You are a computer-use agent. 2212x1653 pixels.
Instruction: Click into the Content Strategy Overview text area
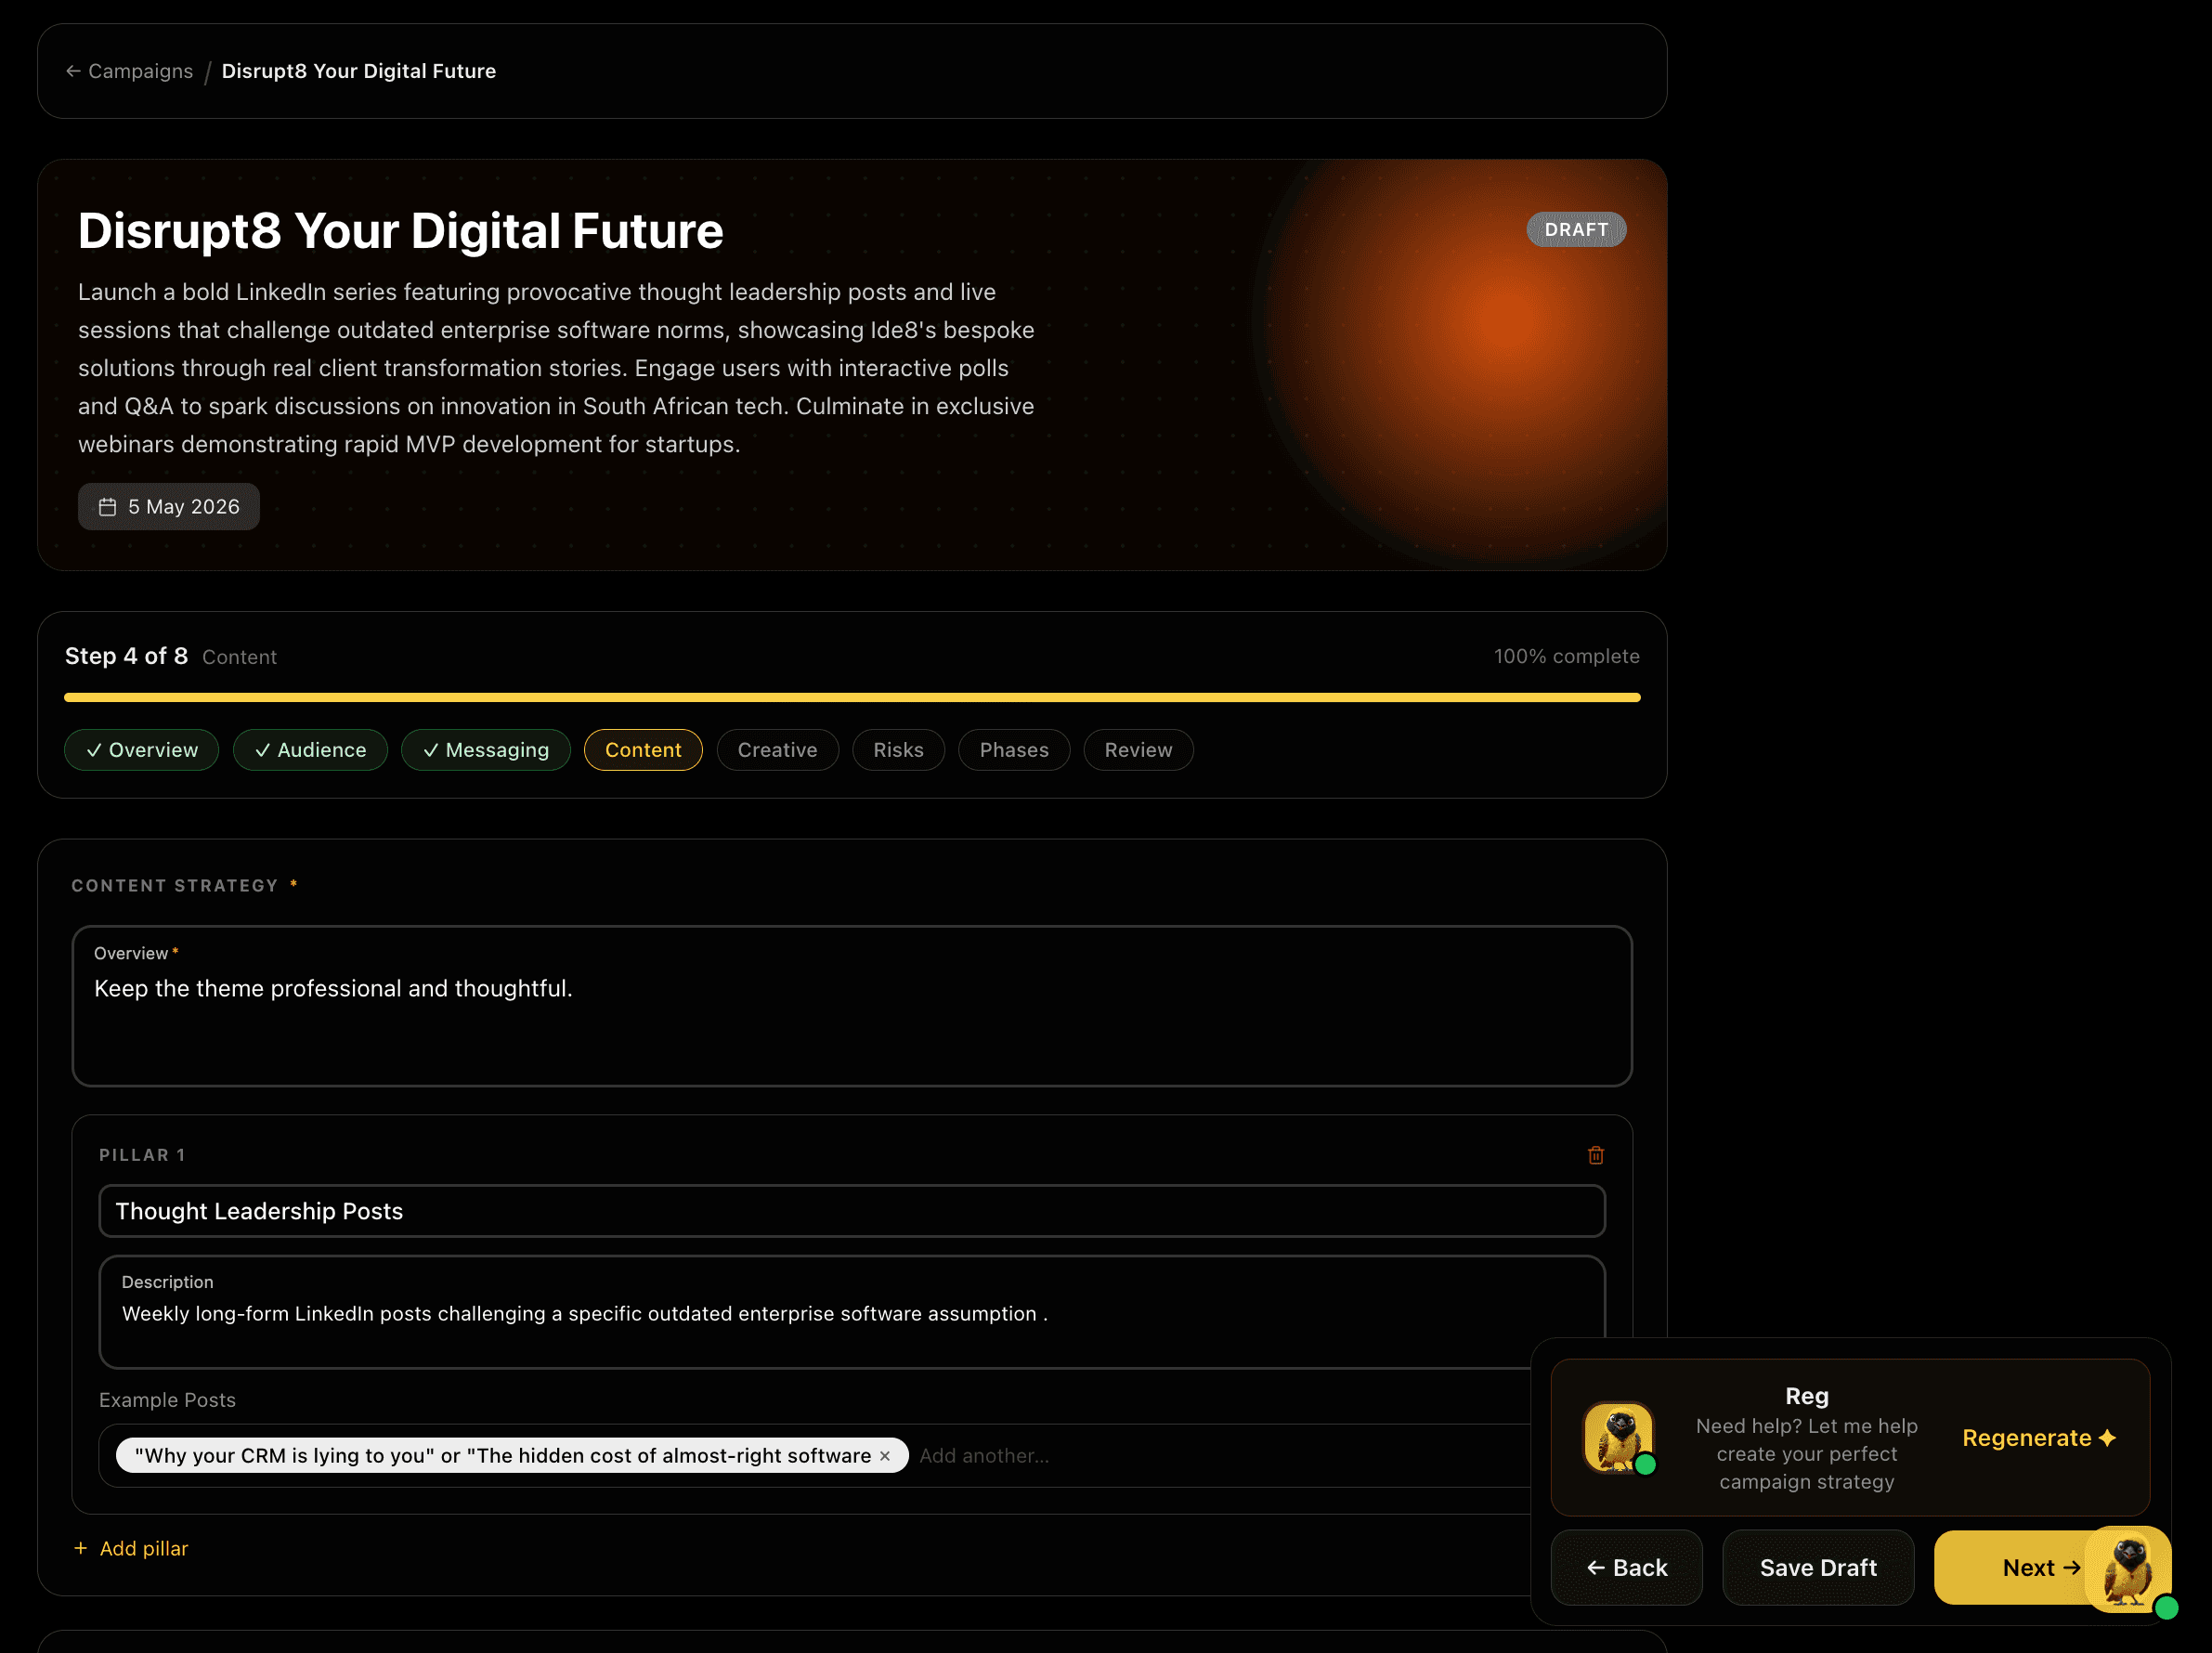pyautogui.click(x=852, y=1006)
